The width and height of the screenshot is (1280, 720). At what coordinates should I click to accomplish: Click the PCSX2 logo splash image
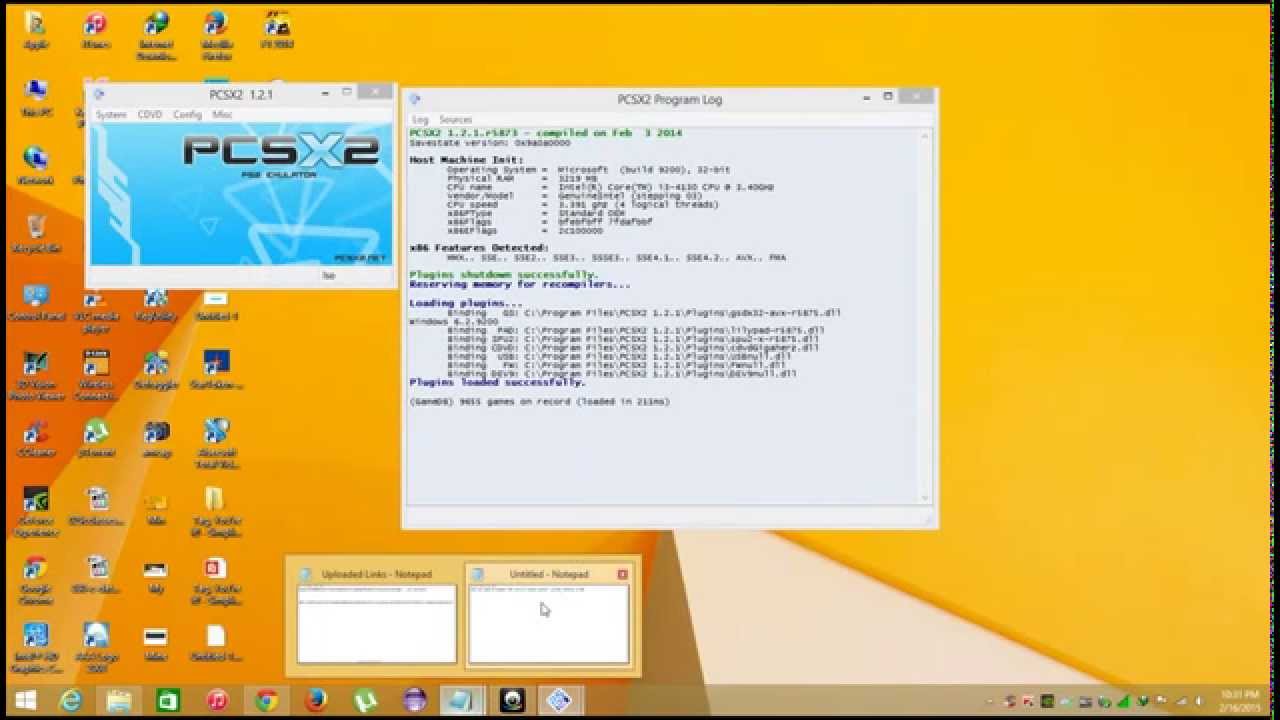(241, 194)
